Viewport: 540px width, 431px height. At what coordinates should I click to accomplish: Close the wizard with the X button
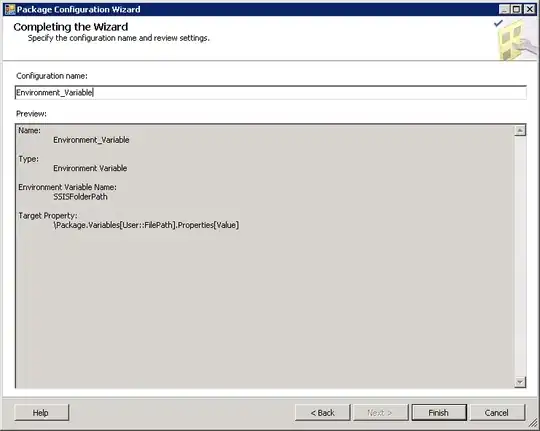click(x=529, y=9)
